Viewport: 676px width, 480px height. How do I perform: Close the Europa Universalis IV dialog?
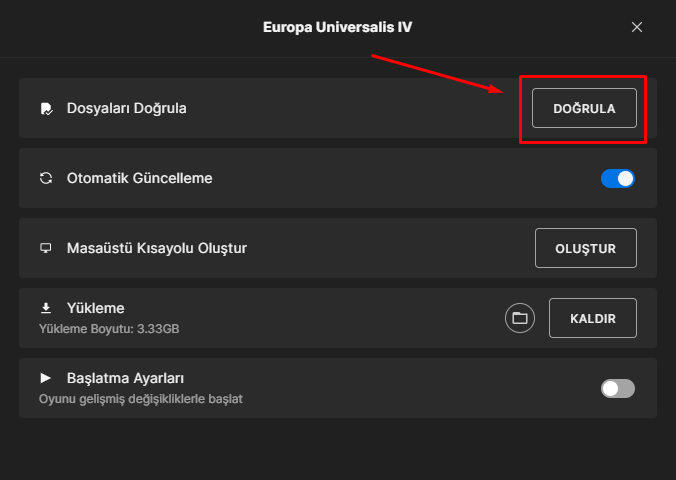pyautogui.click(x=637, y=27)
